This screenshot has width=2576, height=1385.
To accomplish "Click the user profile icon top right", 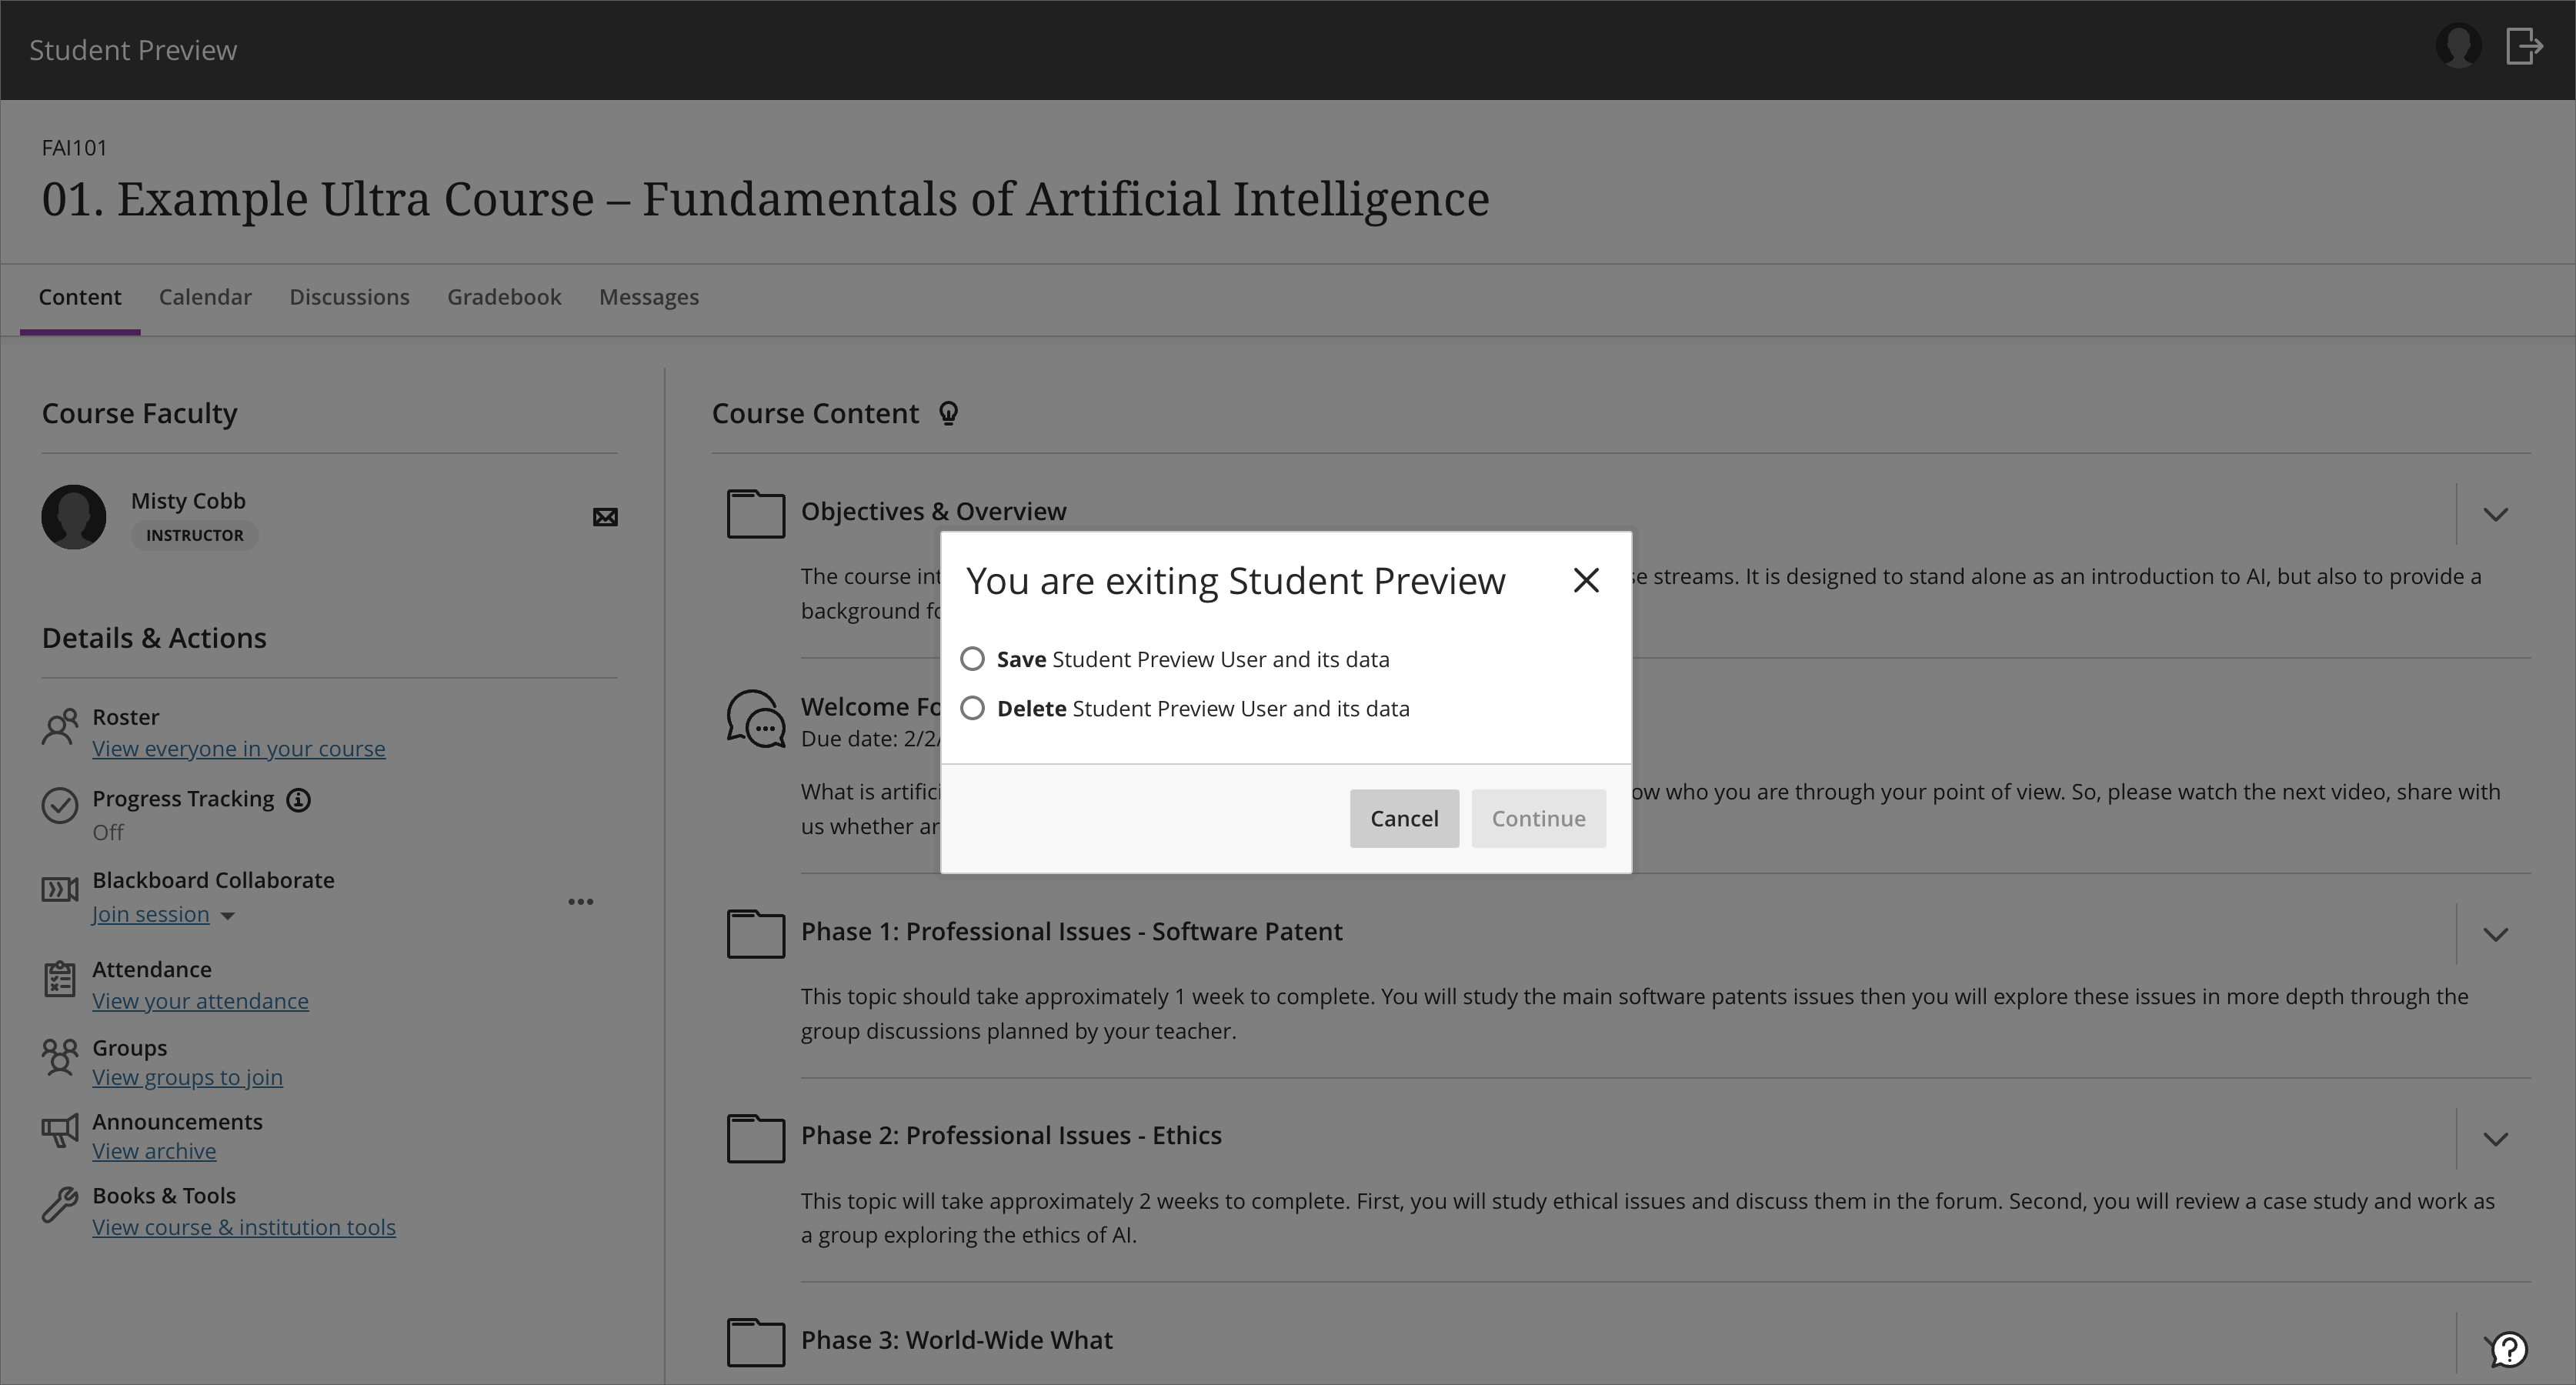I will 2458,46.
